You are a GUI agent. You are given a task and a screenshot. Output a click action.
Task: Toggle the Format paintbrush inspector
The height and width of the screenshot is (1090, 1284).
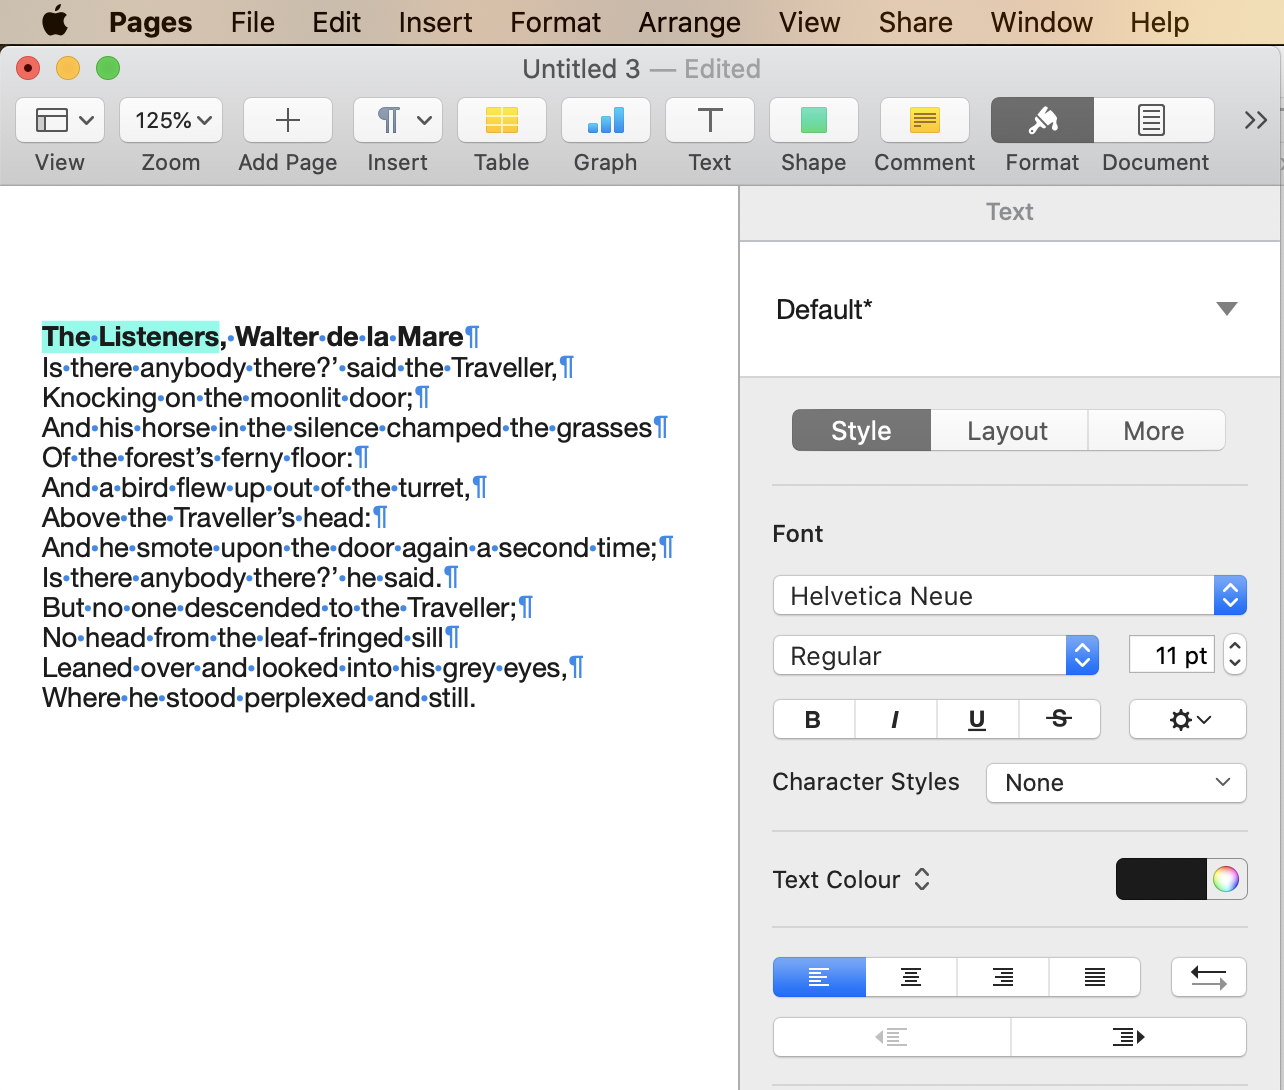point(1042,121)
